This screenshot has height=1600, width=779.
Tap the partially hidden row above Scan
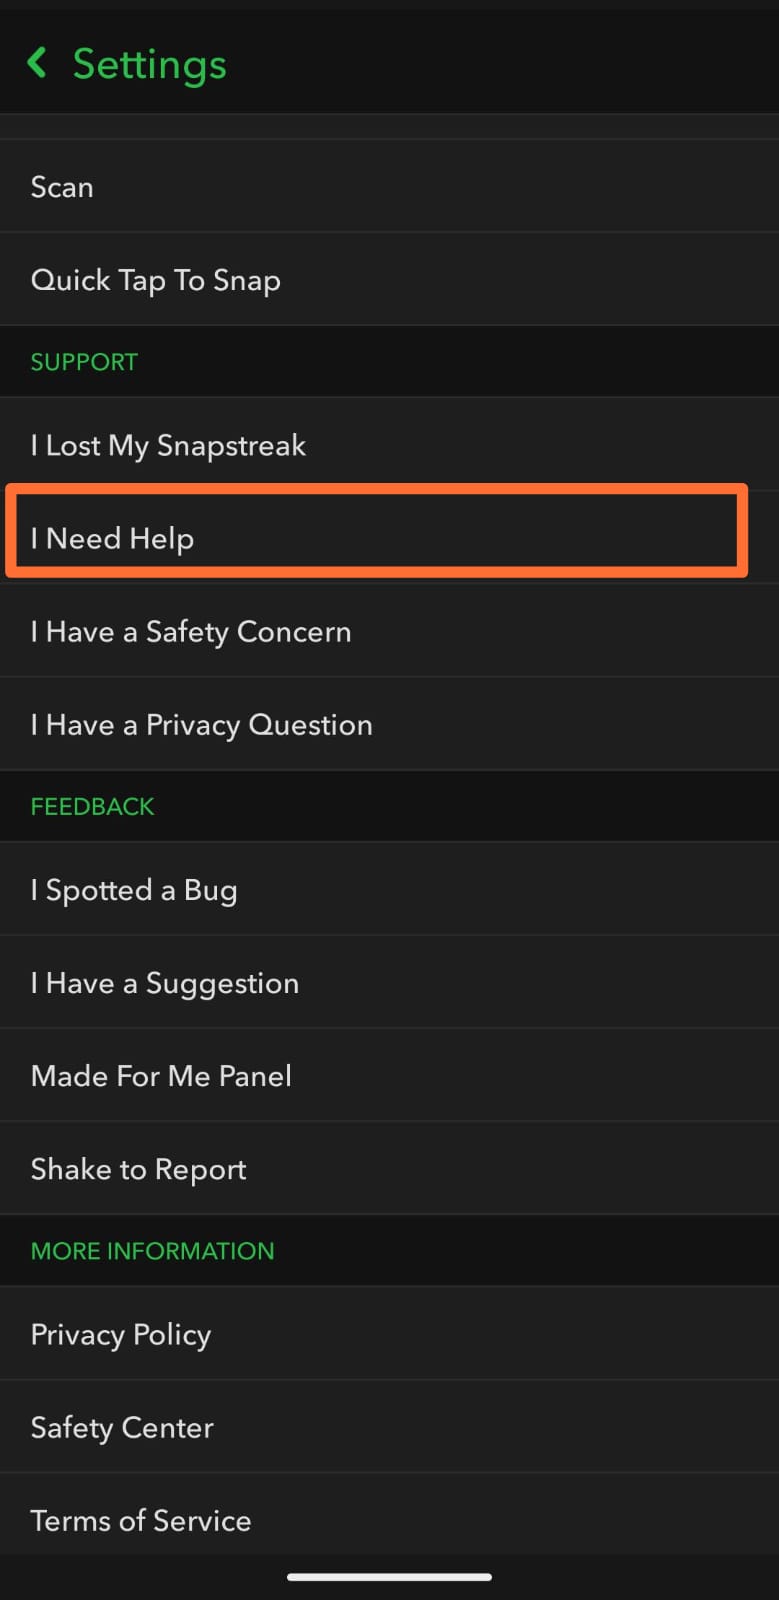point(389,127)
